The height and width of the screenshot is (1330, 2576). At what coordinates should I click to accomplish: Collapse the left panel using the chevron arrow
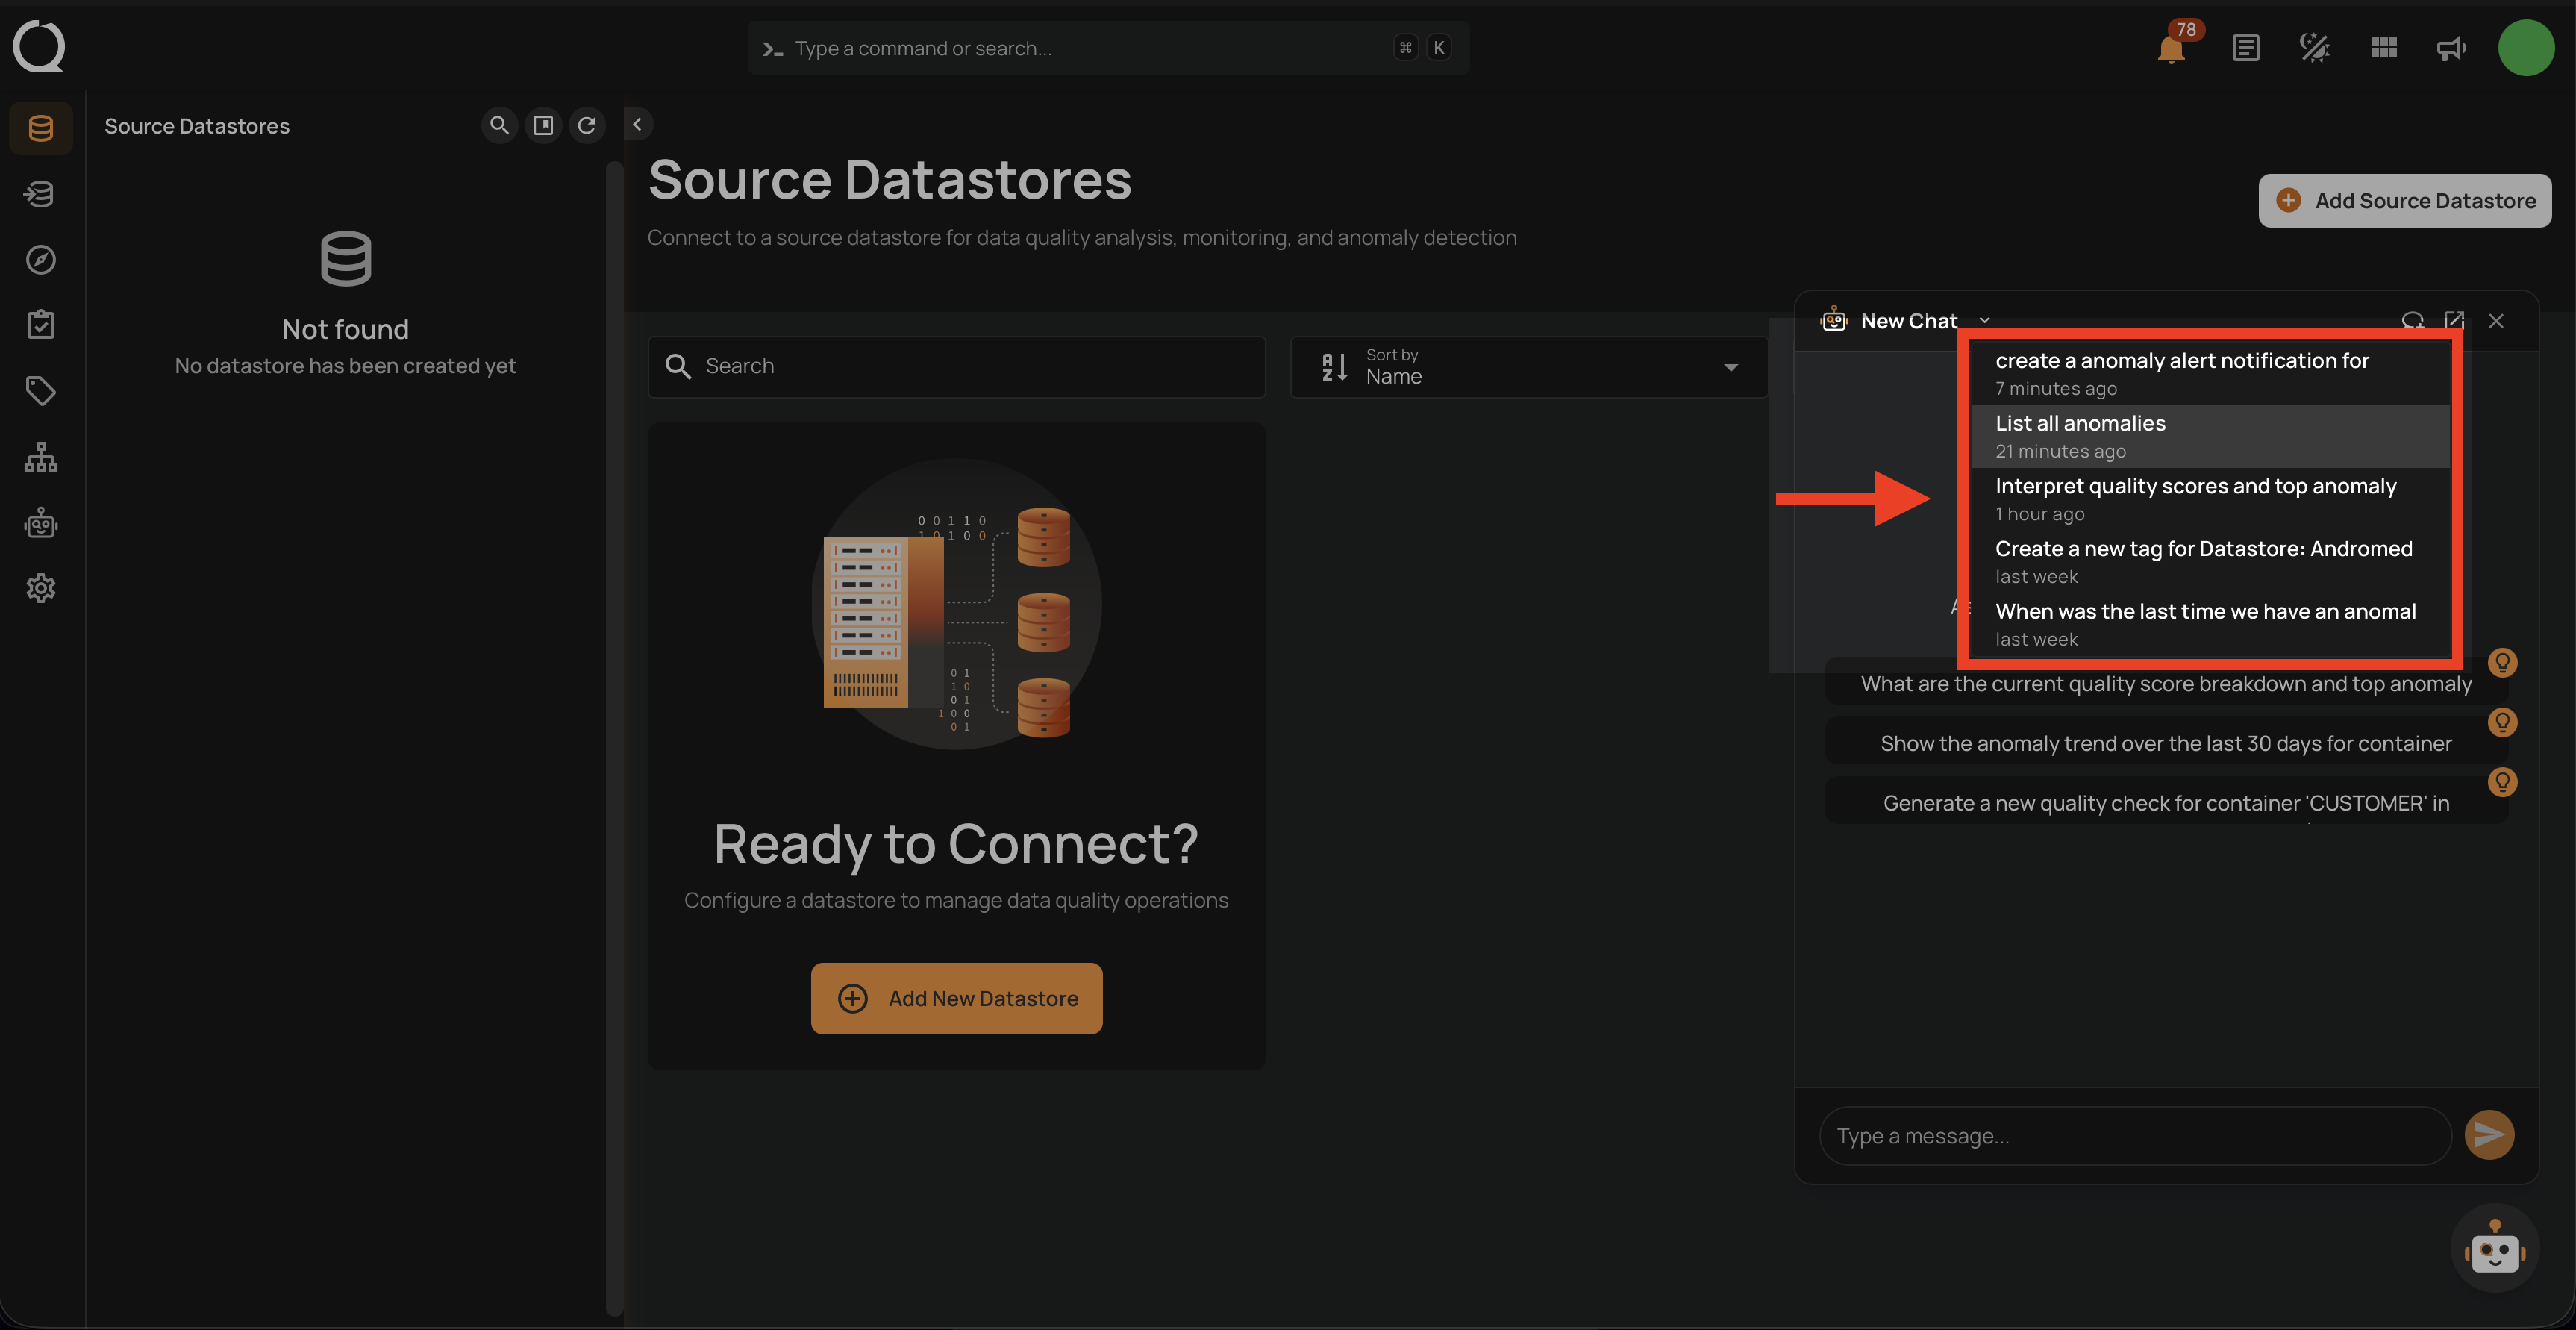pyautogui.click(x=637, y=124)
